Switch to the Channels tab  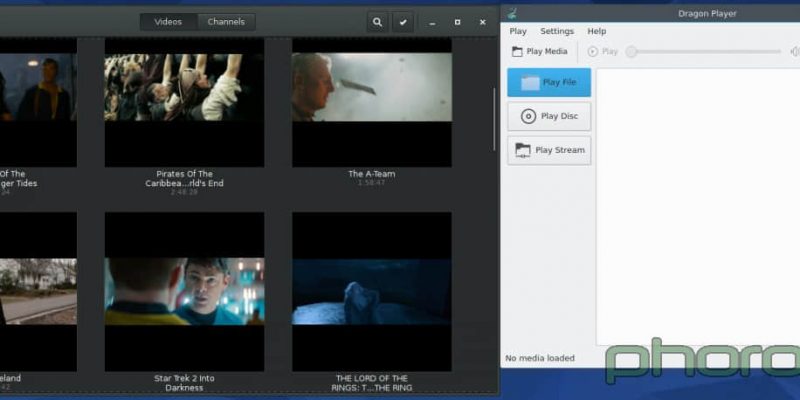[x=226, y=22]
